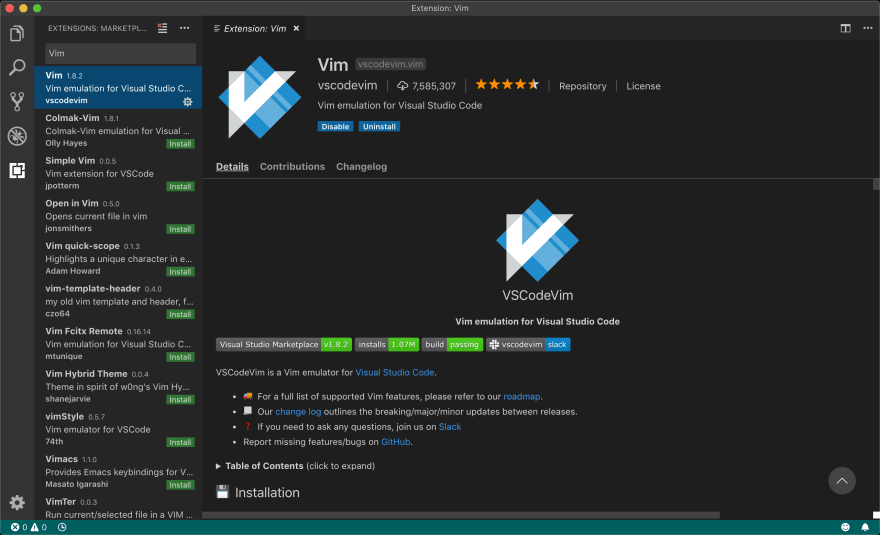Click errors and warnings status indicator

tap(29, 527)
